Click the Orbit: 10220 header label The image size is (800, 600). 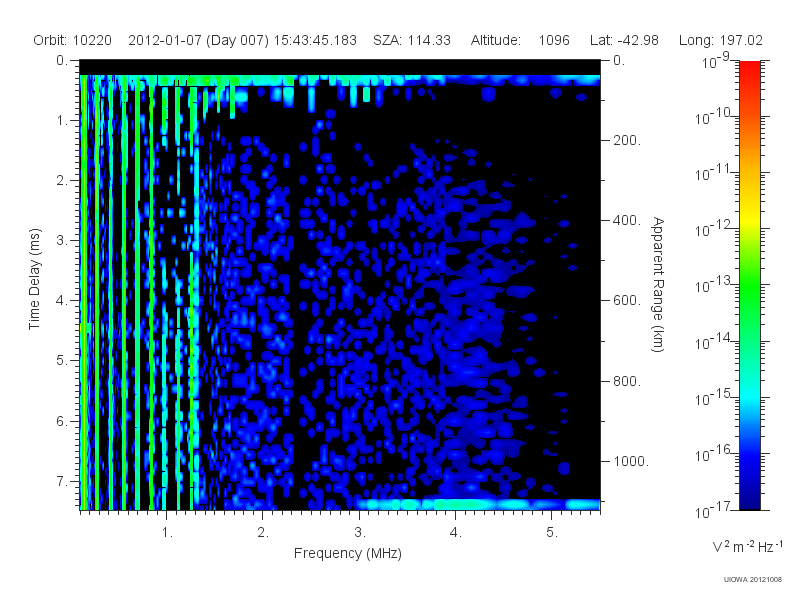(x=72, y=40)
